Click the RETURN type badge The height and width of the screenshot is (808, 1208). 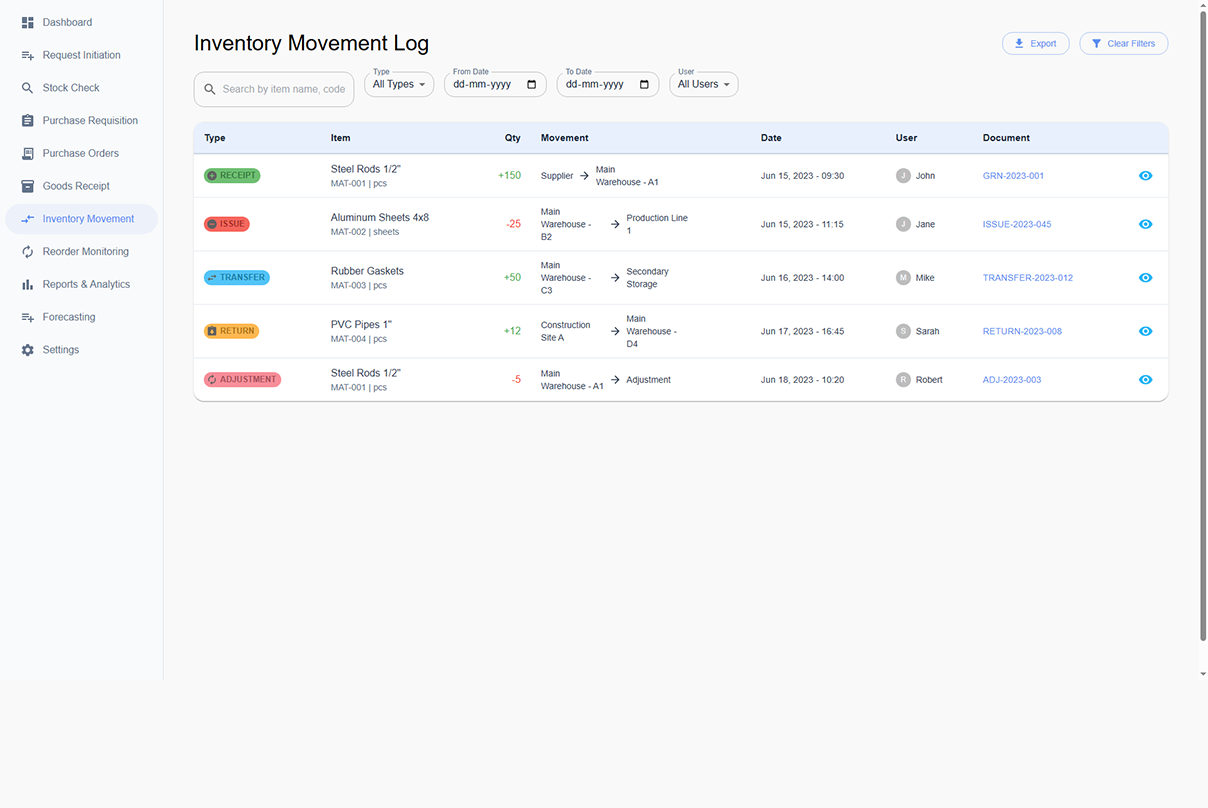click(x=232, y=331)
